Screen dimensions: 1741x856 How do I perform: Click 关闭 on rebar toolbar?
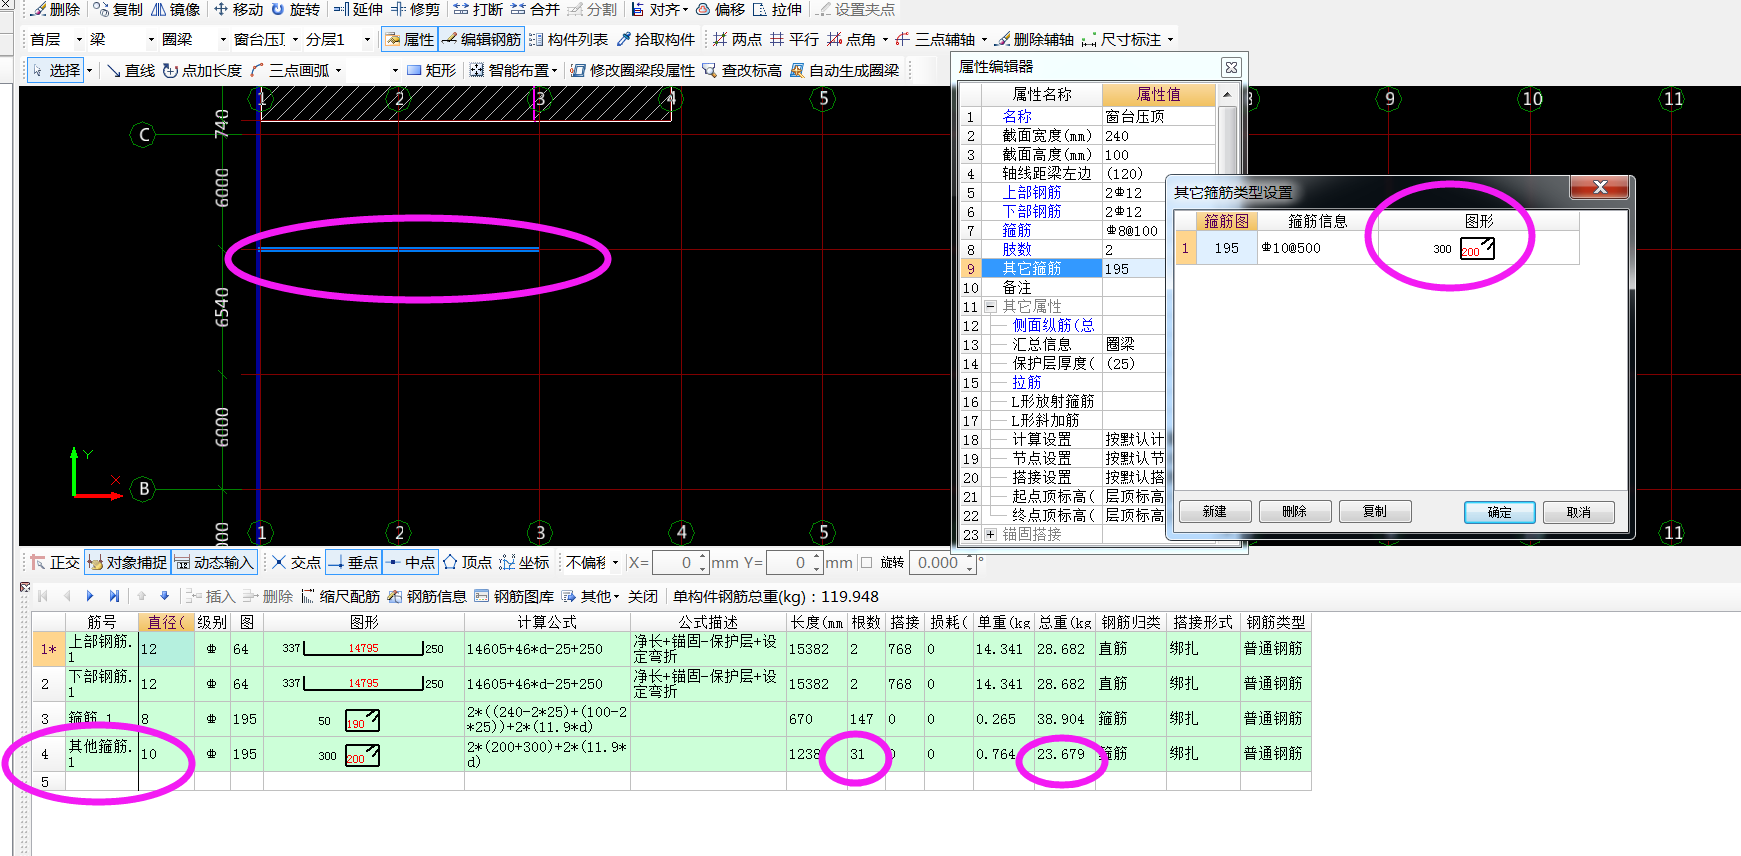(x=643, y=596)
